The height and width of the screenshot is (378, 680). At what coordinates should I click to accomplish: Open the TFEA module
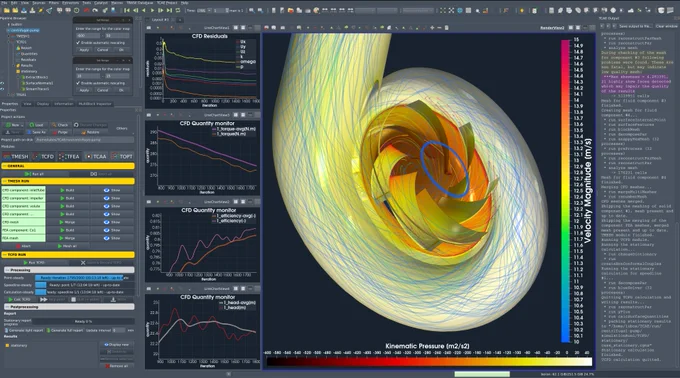(69, 156)
